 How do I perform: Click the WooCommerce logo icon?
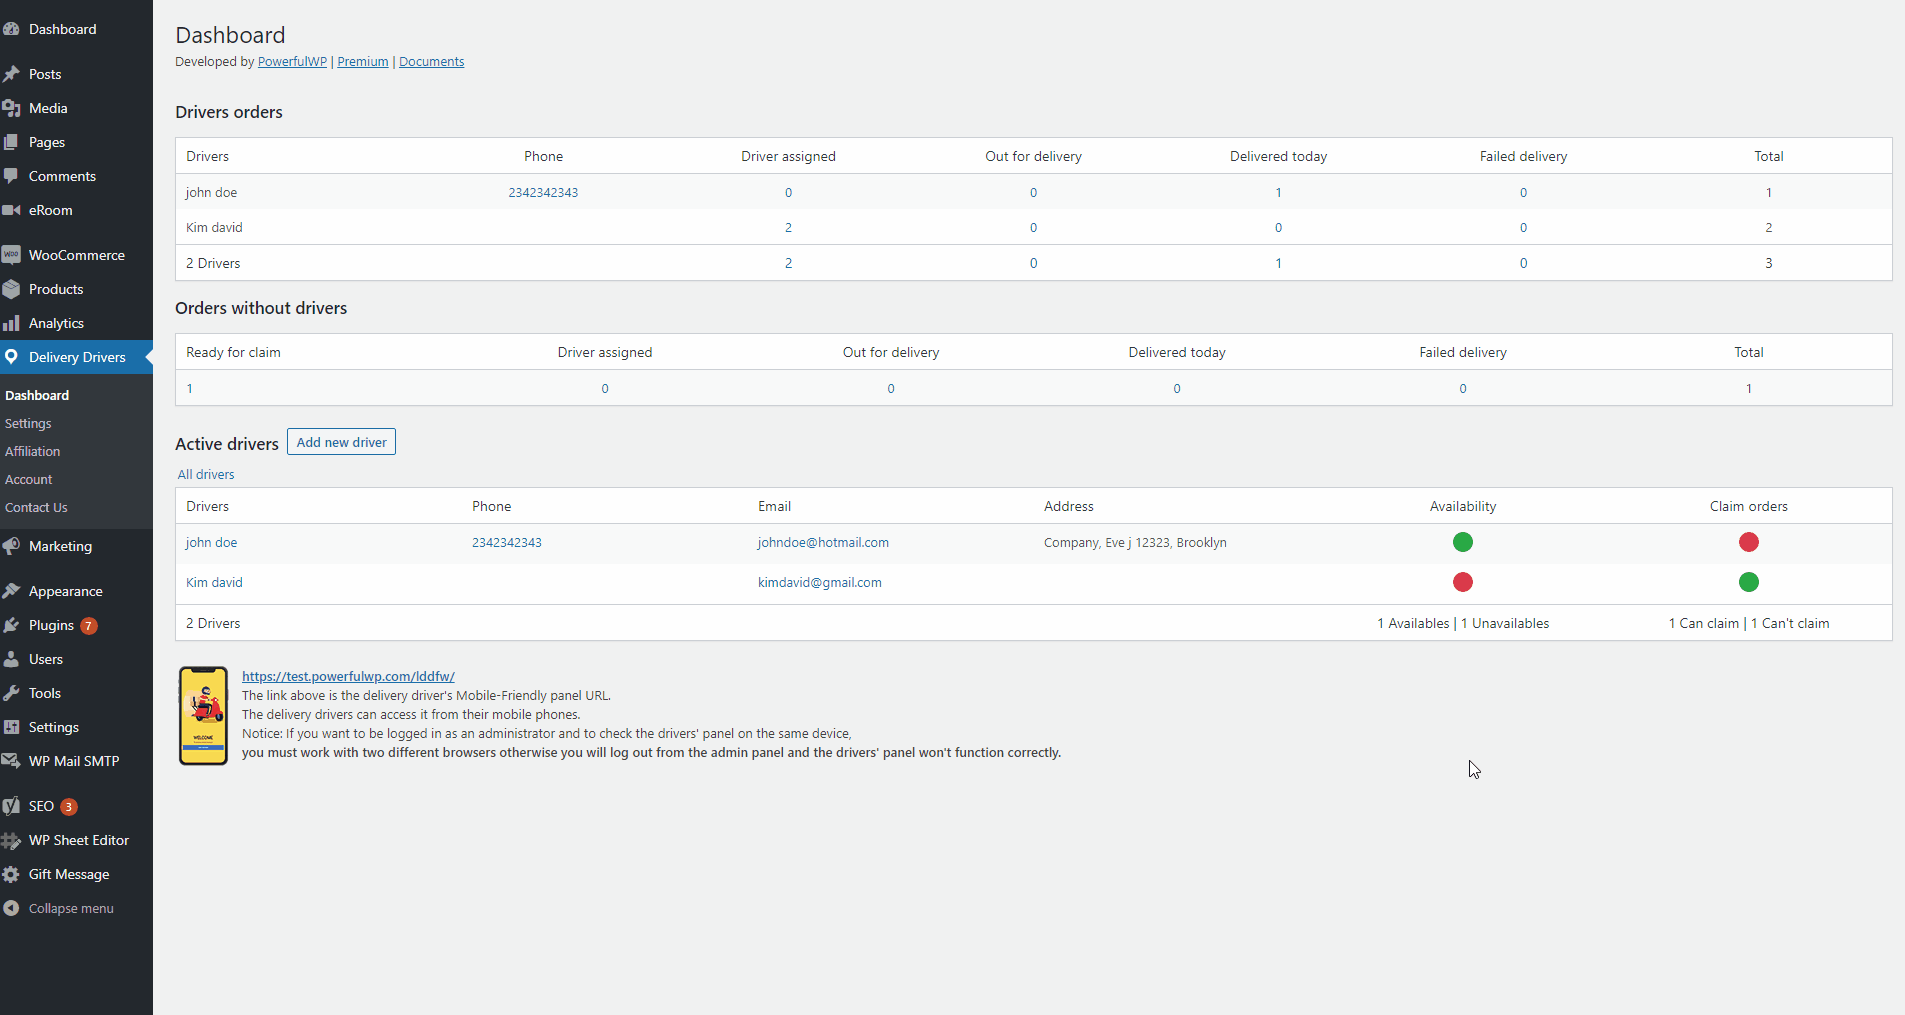(11, 255)
